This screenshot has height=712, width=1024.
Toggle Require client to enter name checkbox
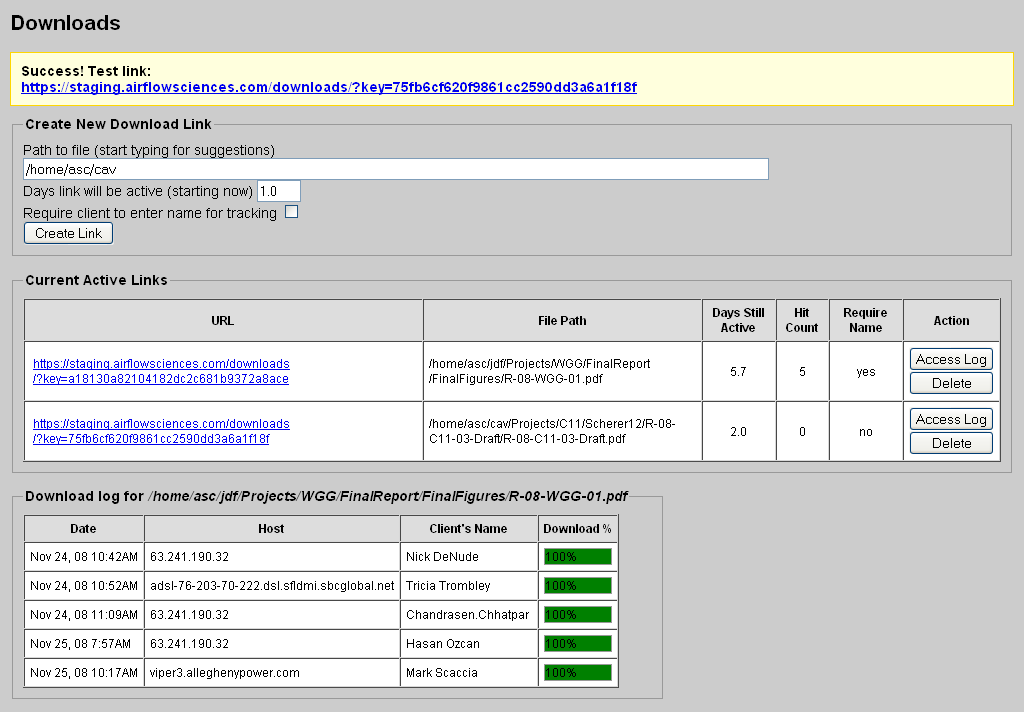[292, 212]
